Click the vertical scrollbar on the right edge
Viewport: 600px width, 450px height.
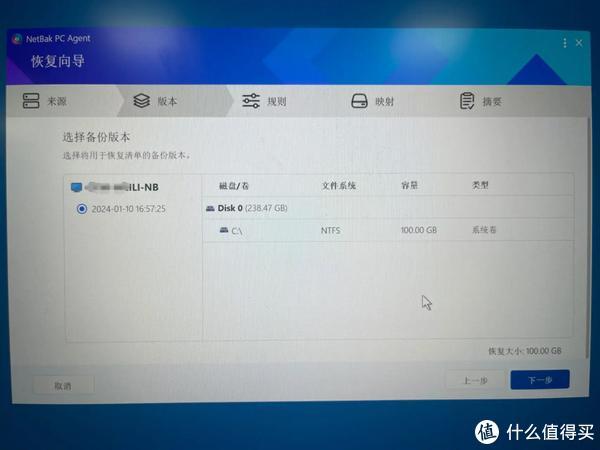tap(586, 237)
